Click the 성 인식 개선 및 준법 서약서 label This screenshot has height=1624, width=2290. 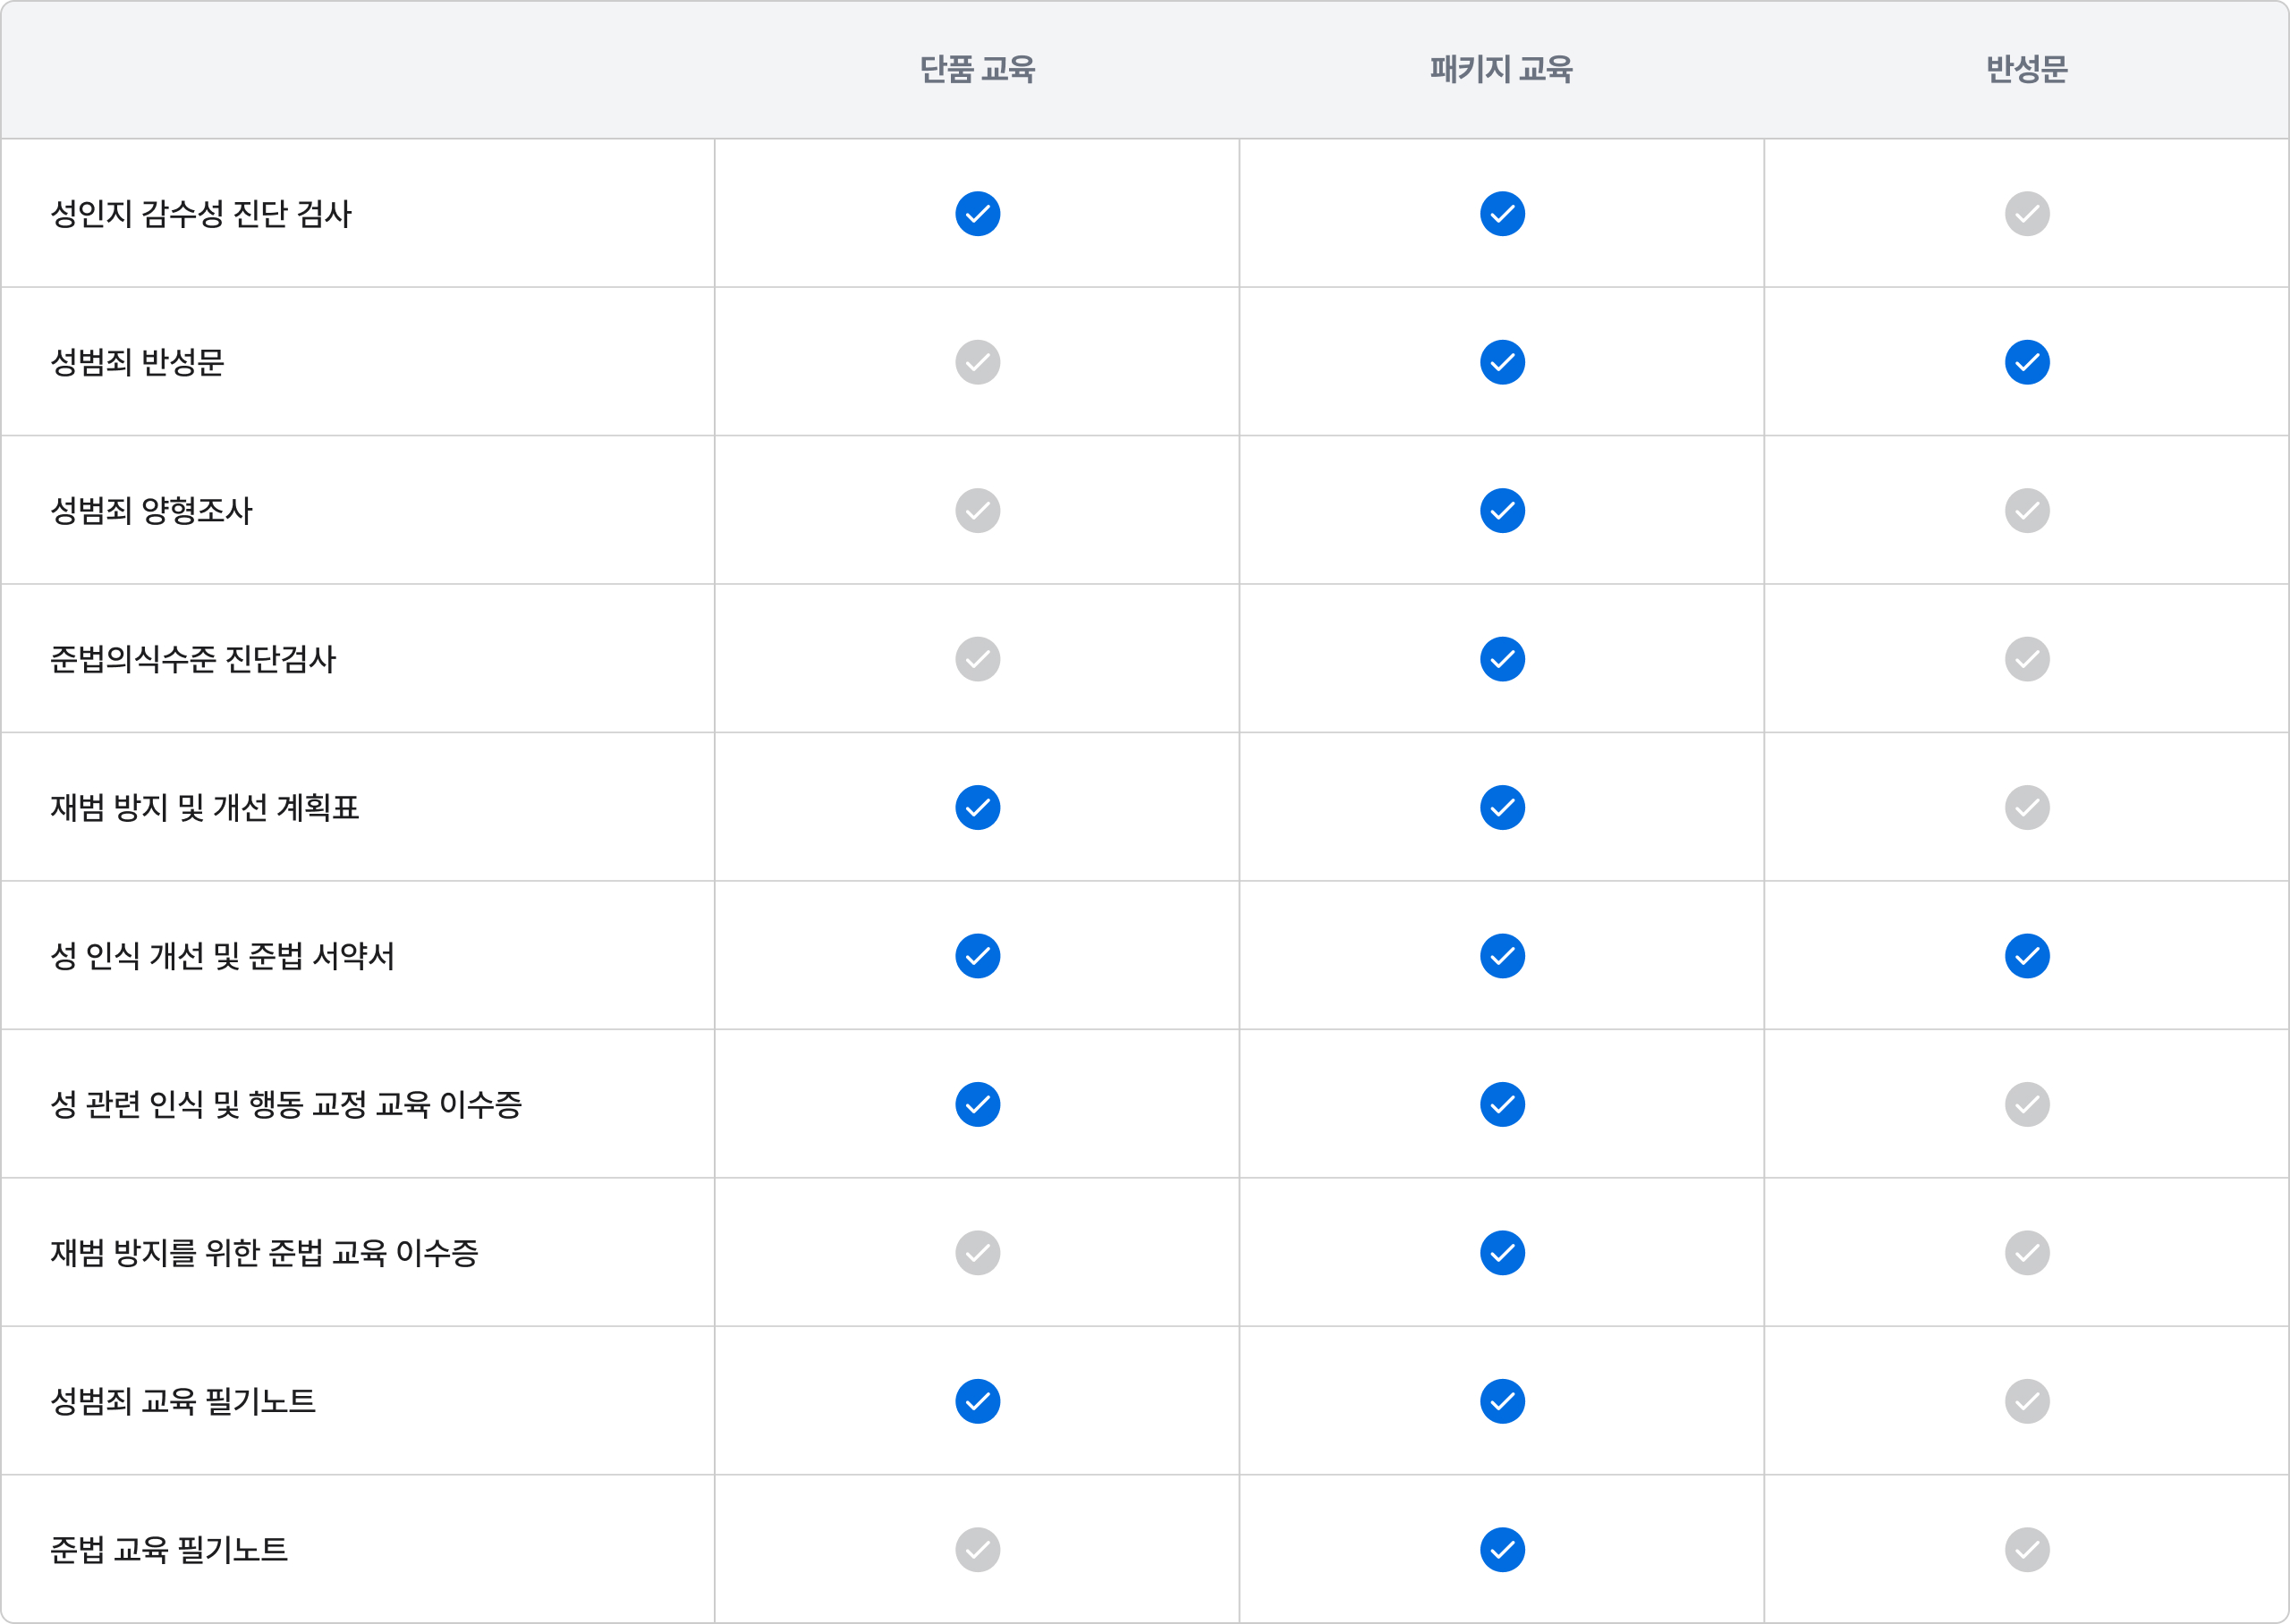click(x=222, y=956)
